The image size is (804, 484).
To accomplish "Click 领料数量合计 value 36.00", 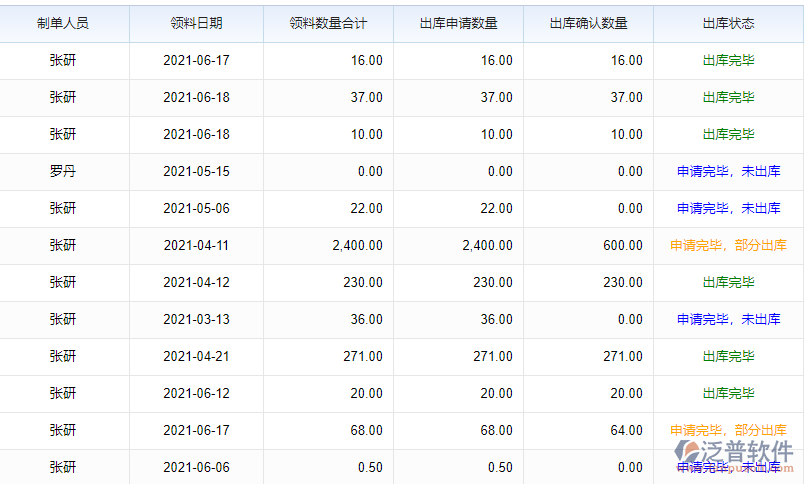I will 367,319.
